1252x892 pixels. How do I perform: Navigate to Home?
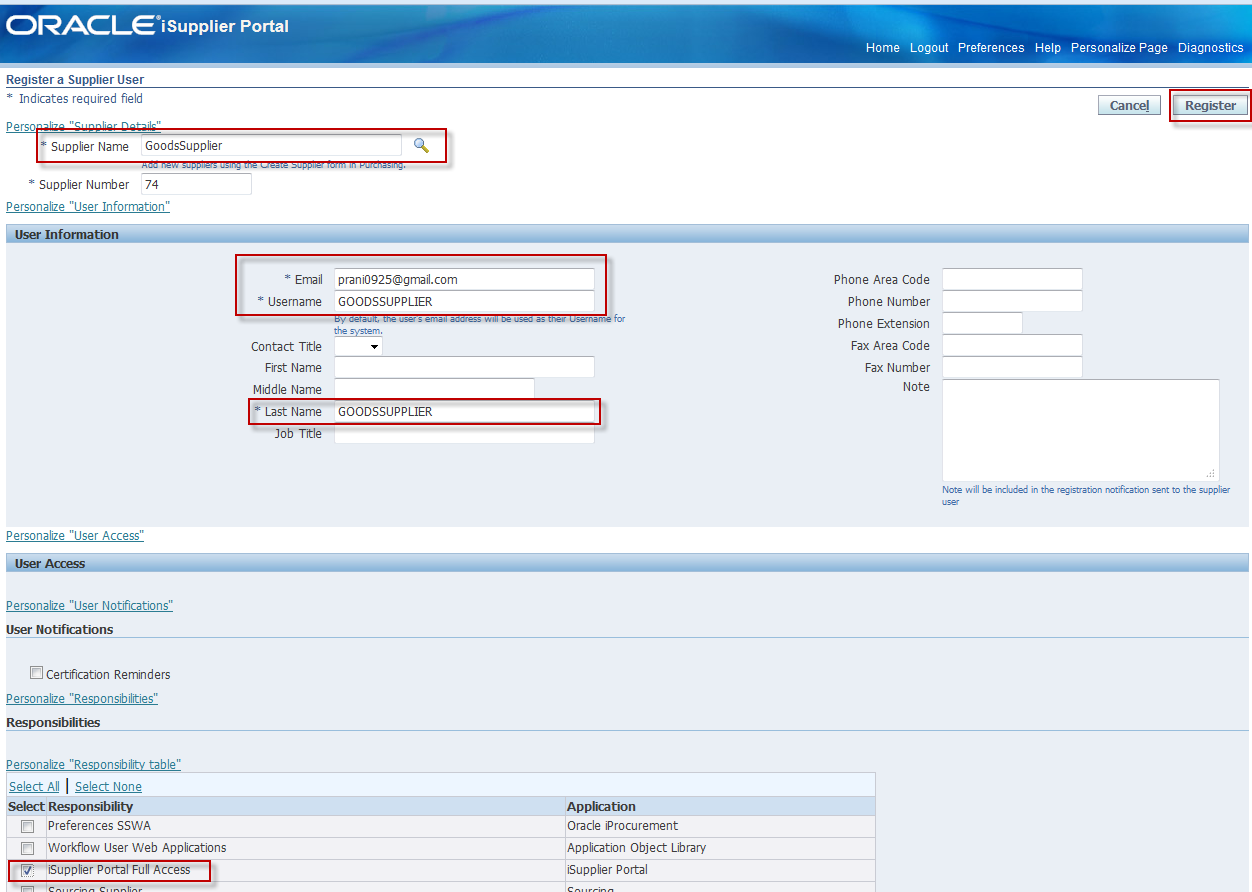tap(882, 47)
